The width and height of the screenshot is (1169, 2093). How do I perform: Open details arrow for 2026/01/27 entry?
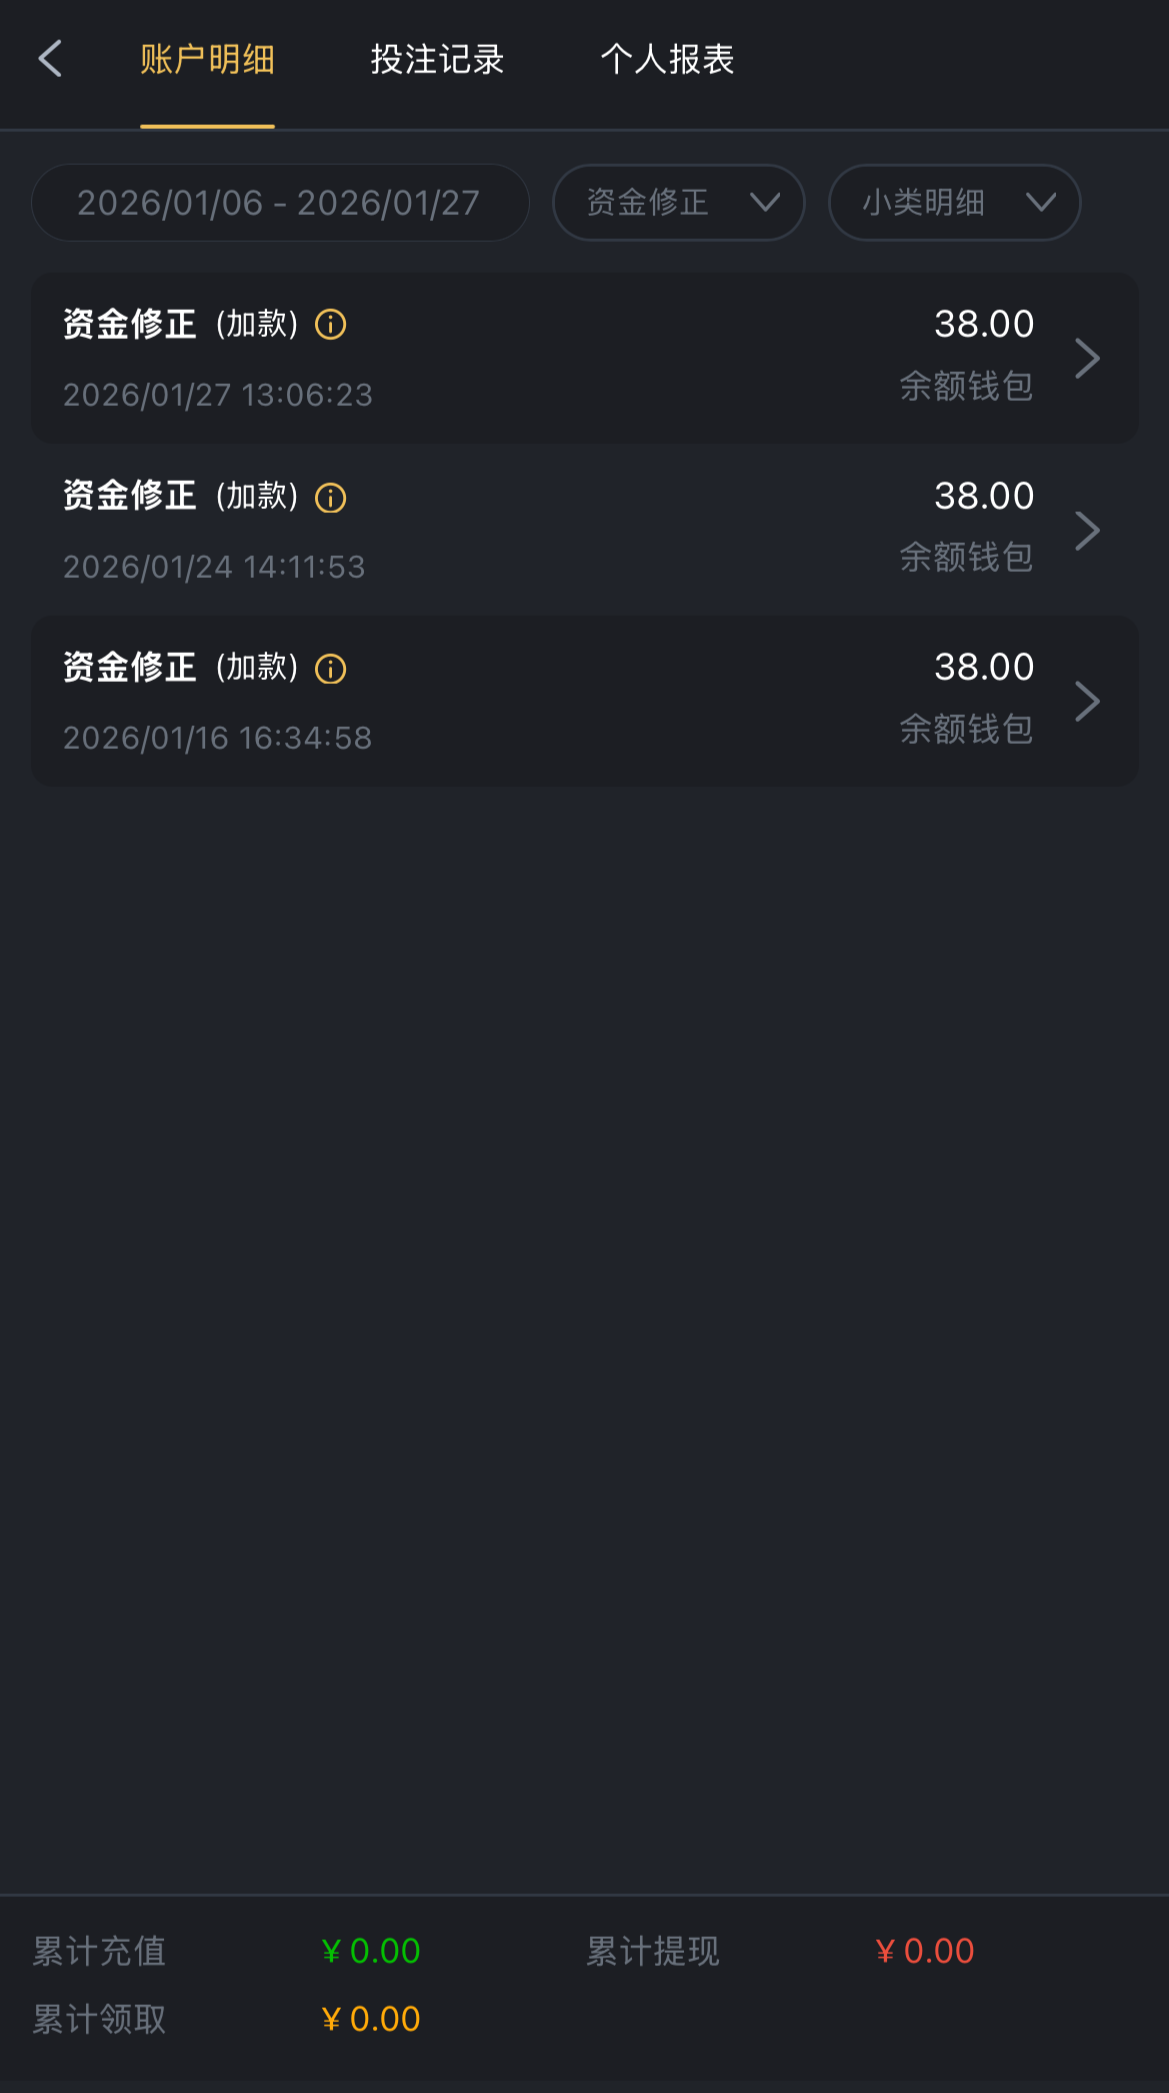coord(1087,358)
